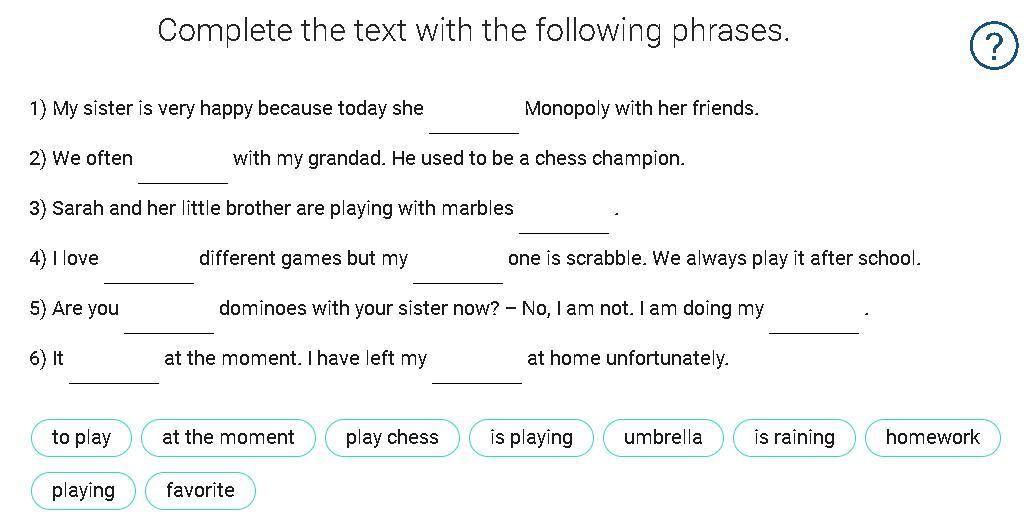The width and height of the screenshot is (1034, 517).
Task: Click the blank before 'one is scrabble'
Action: [x=458, y=266]
